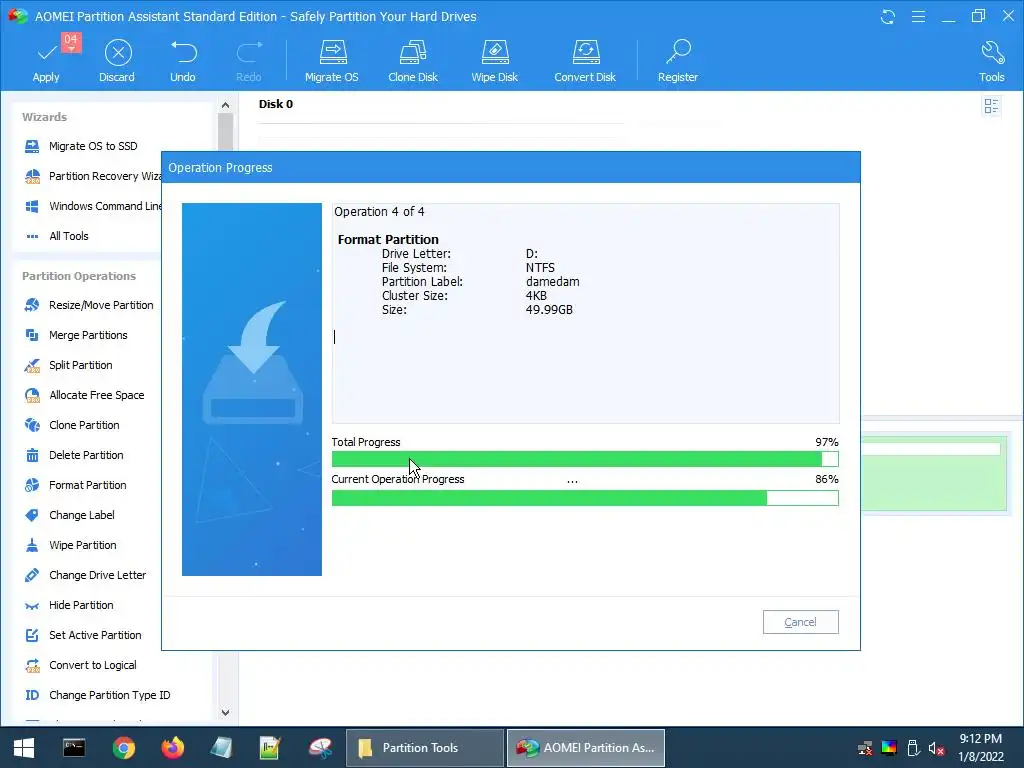Viewport: 1024px width, 768px height.
Task: Undo the last operation
Action: [x=183, y=61]
